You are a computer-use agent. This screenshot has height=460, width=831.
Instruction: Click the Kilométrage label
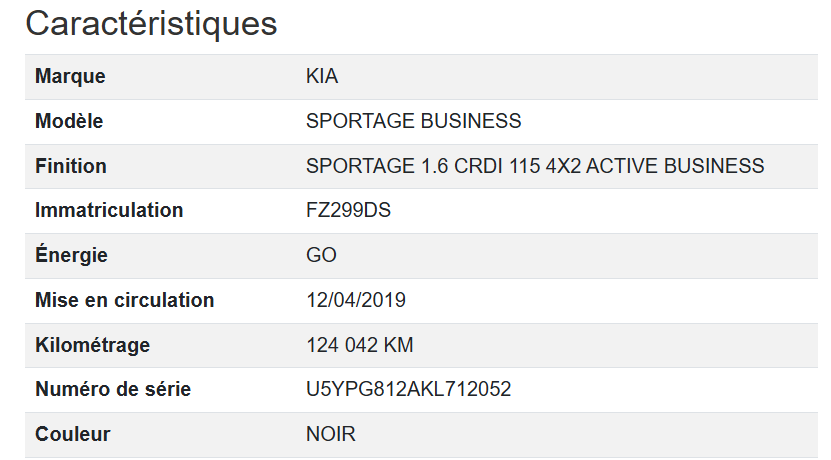pyautogui.click(x=92, y=345)
